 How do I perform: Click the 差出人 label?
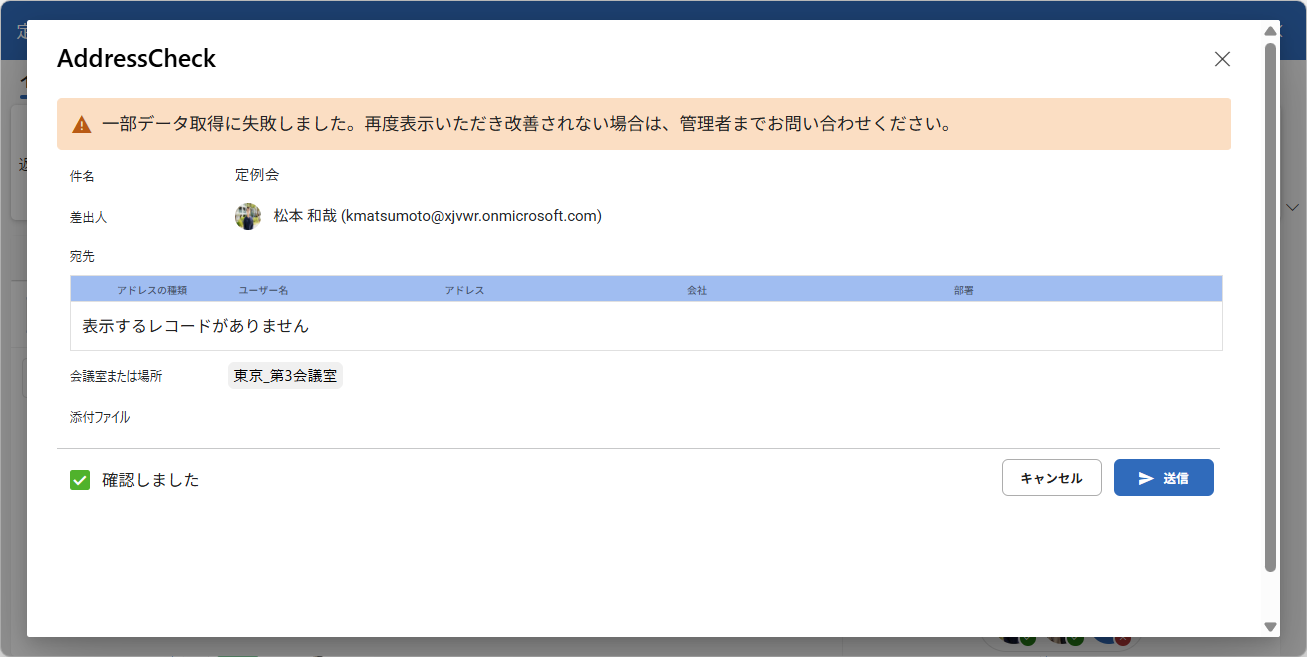pos(88,216)
